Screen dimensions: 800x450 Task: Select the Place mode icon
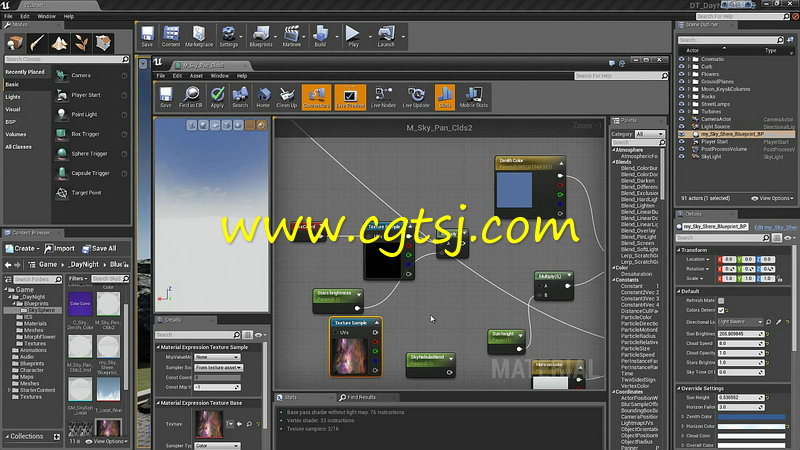click(x=15, y=43)
